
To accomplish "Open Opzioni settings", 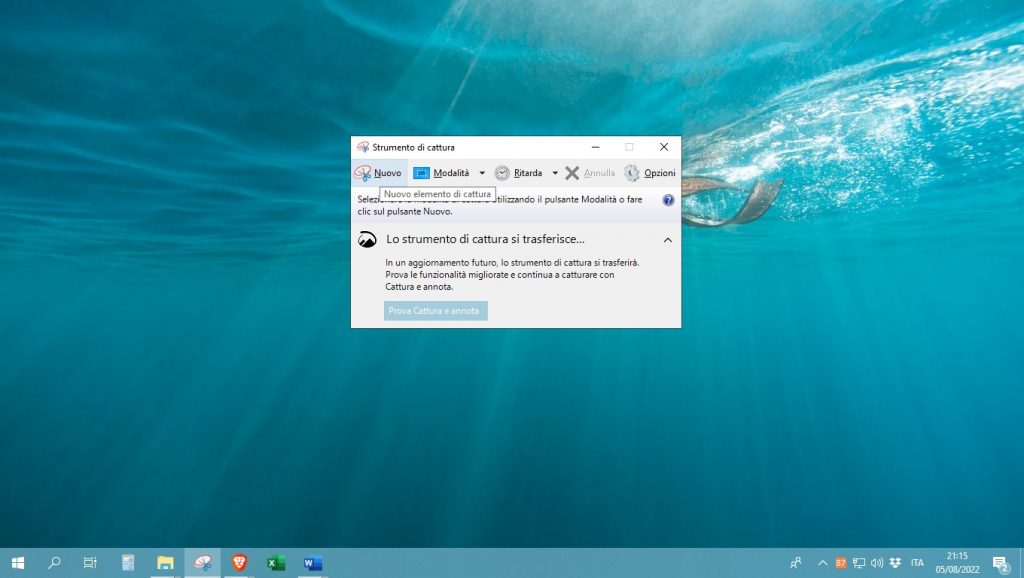I will pos(650,173).
